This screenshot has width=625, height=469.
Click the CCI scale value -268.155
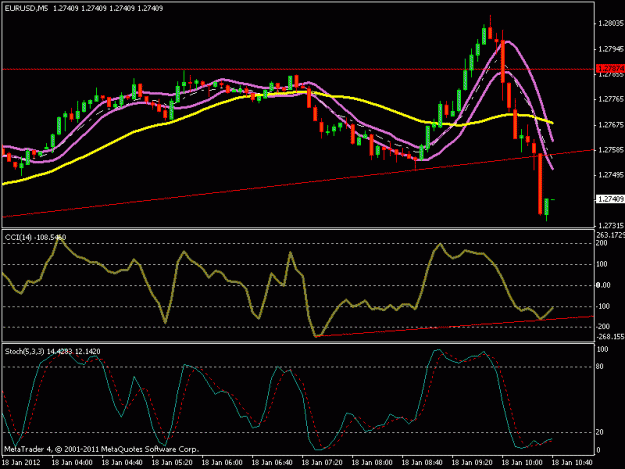pos(611,337)
